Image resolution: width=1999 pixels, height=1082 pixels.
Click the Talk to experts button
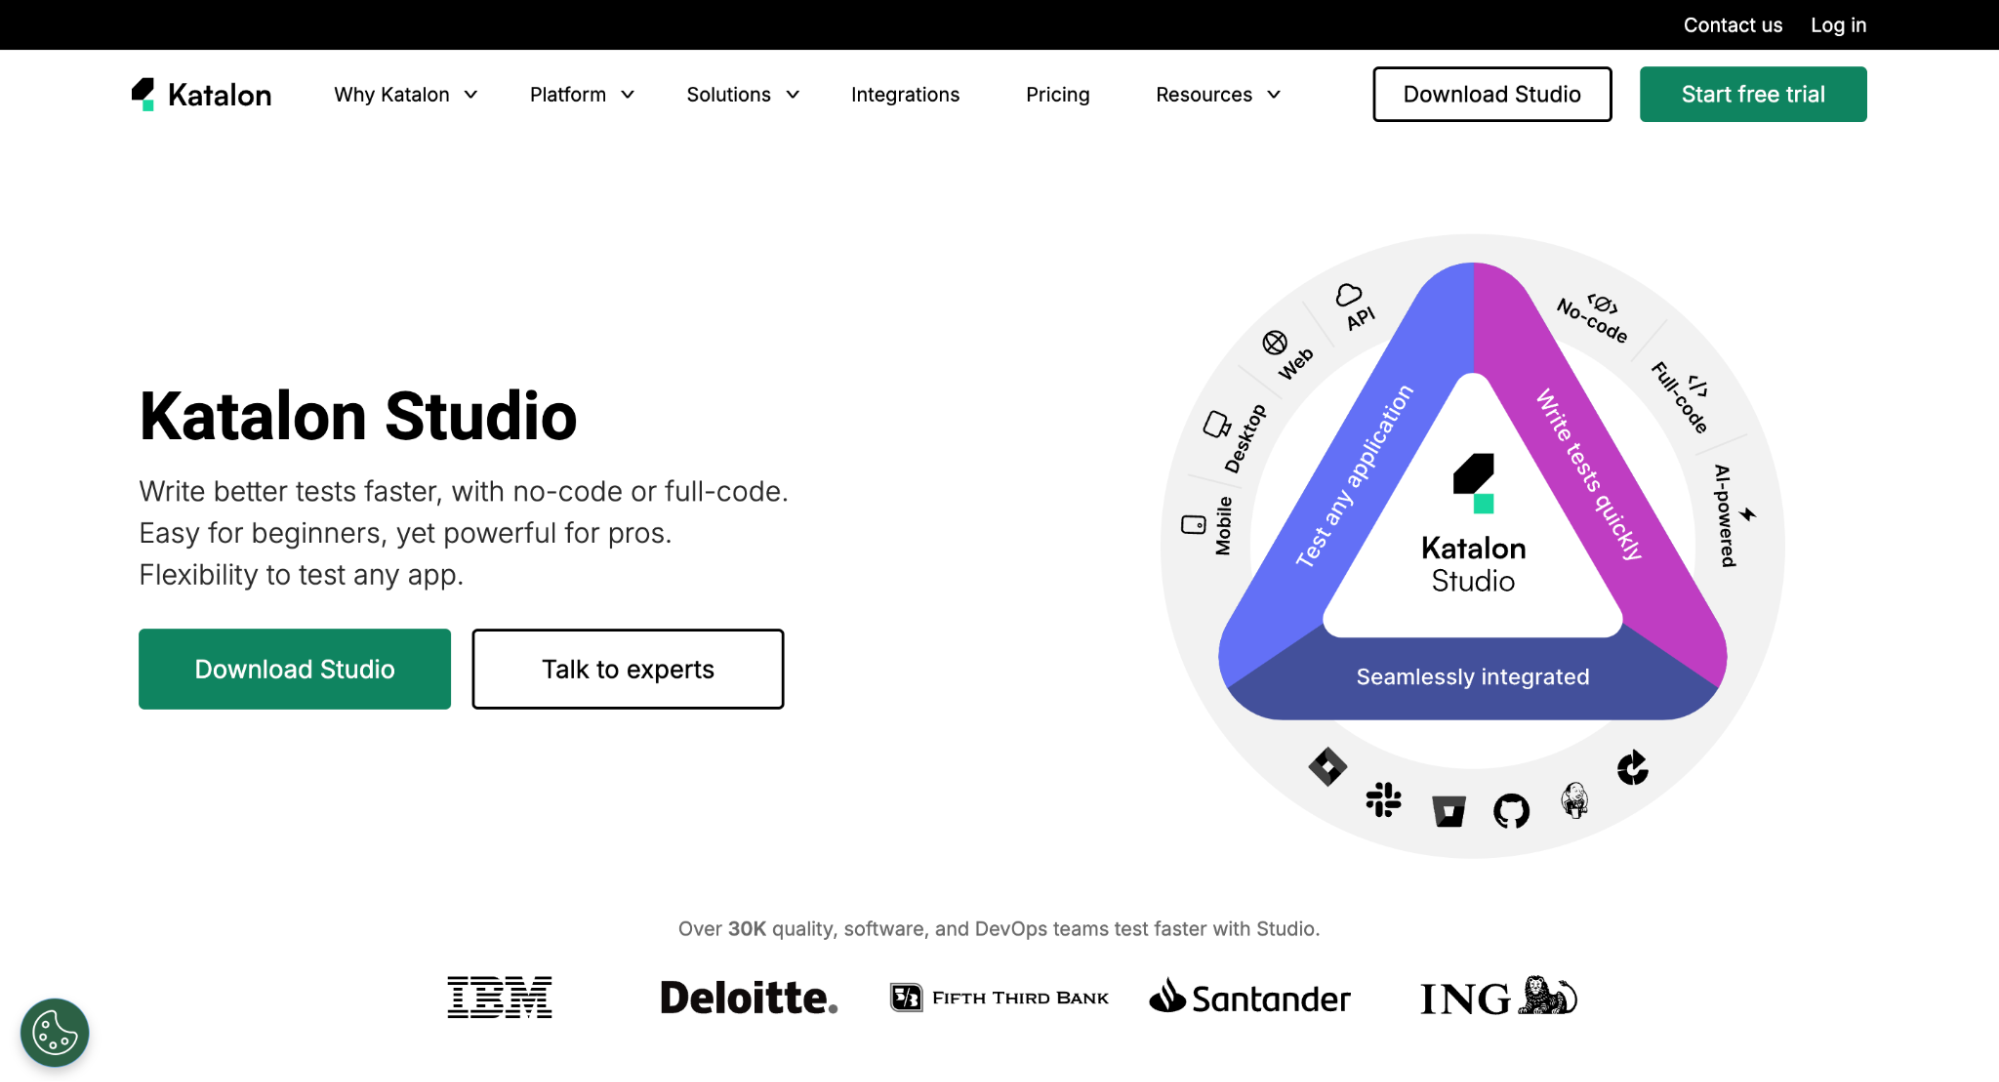(627, 669)
